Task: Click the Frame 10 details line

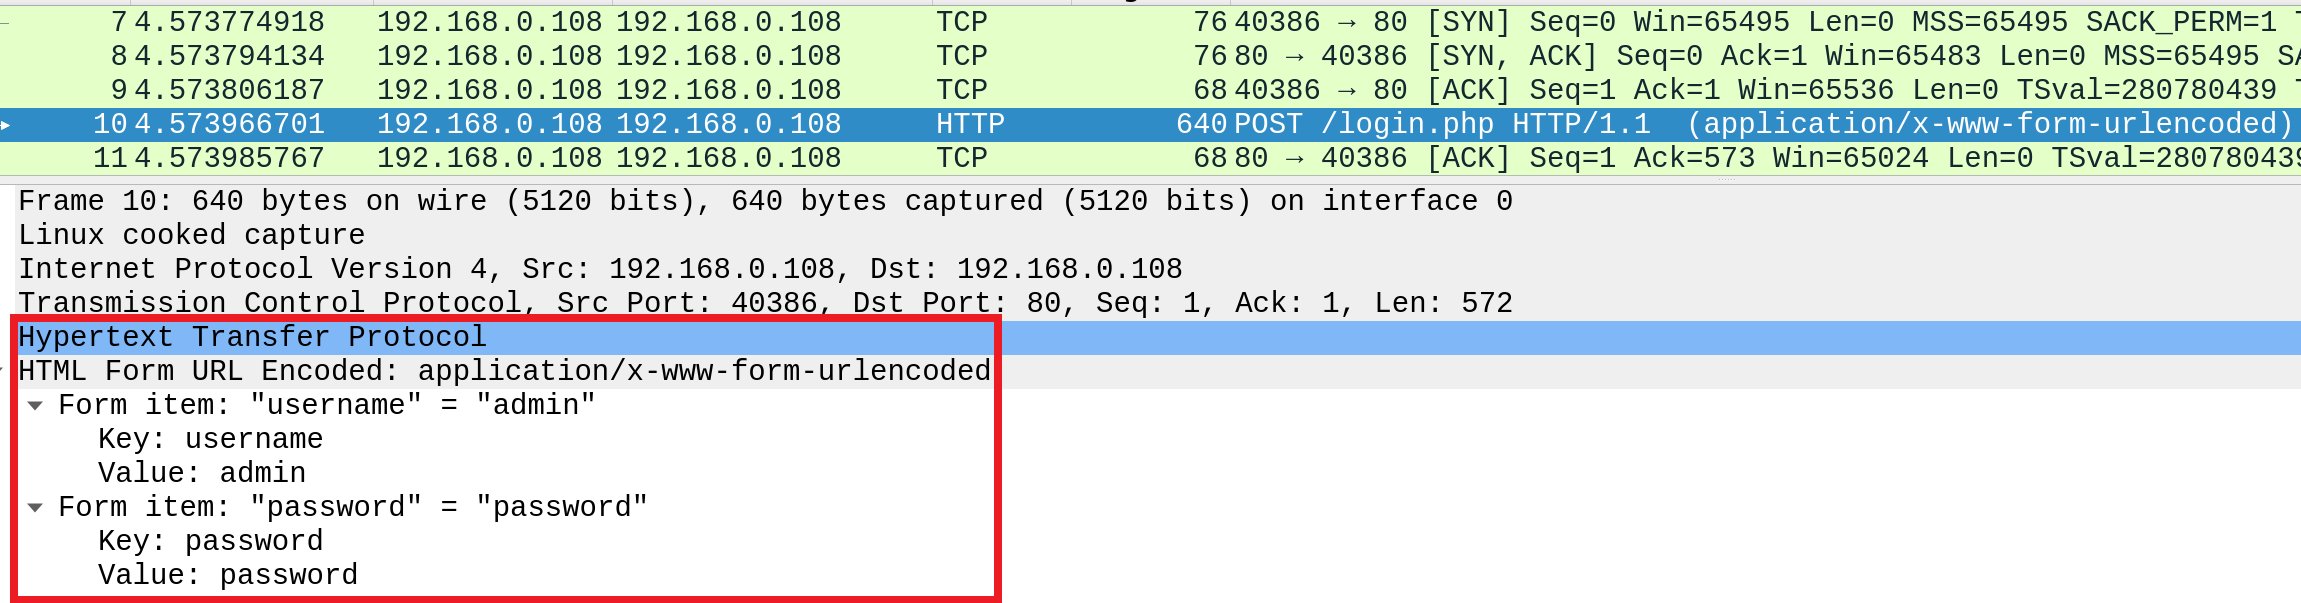Action: pyautogui.click(x=765, y=202)
